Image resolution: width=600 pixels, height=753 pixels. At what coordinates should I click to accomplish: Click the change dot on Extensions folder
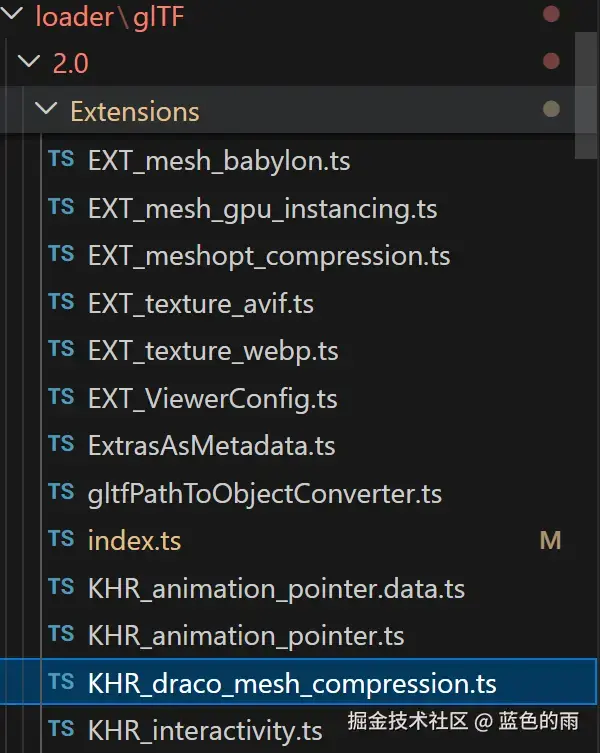550,110
